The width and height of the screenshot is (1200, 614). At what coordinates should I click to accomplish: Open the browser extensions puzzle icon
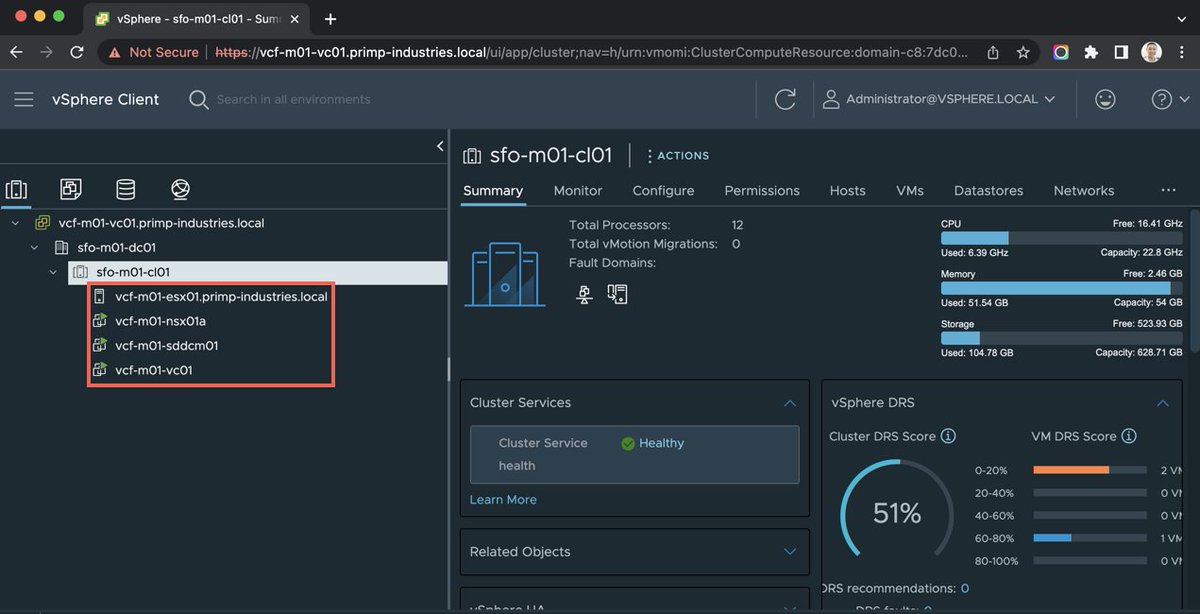click(x=1091, y=51)
